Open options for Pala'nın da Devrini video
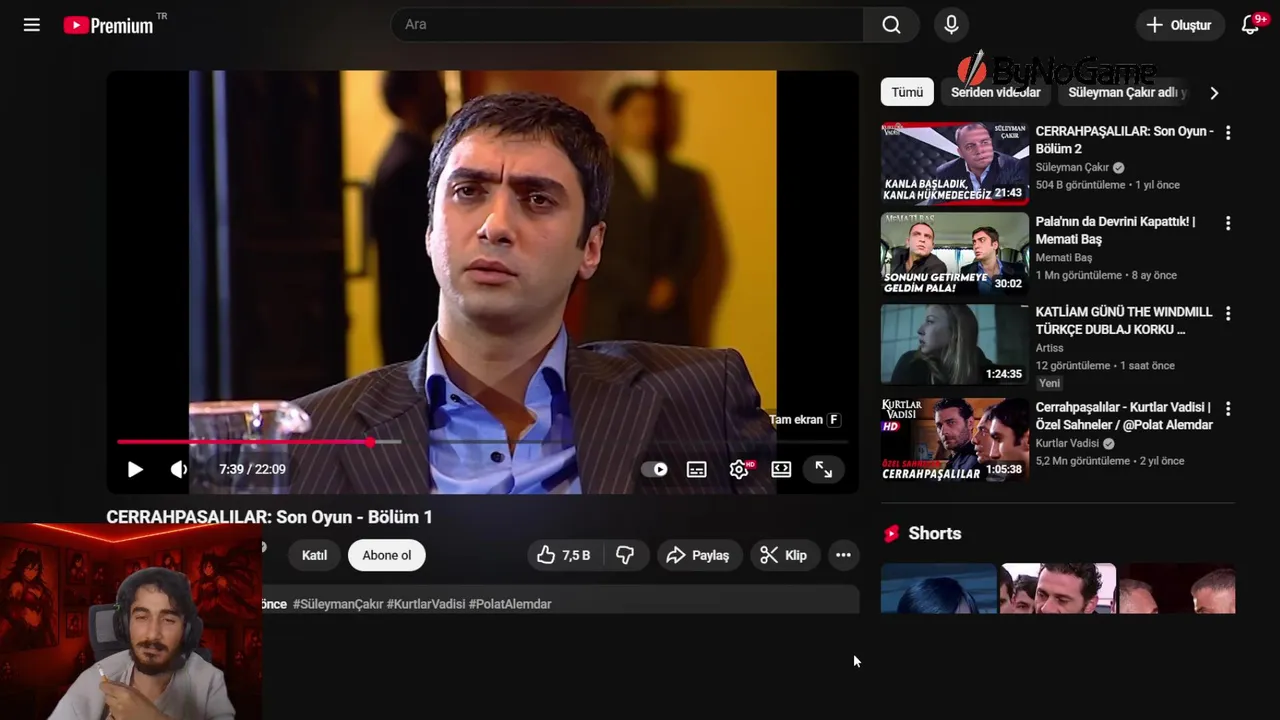 point(1228,223)
